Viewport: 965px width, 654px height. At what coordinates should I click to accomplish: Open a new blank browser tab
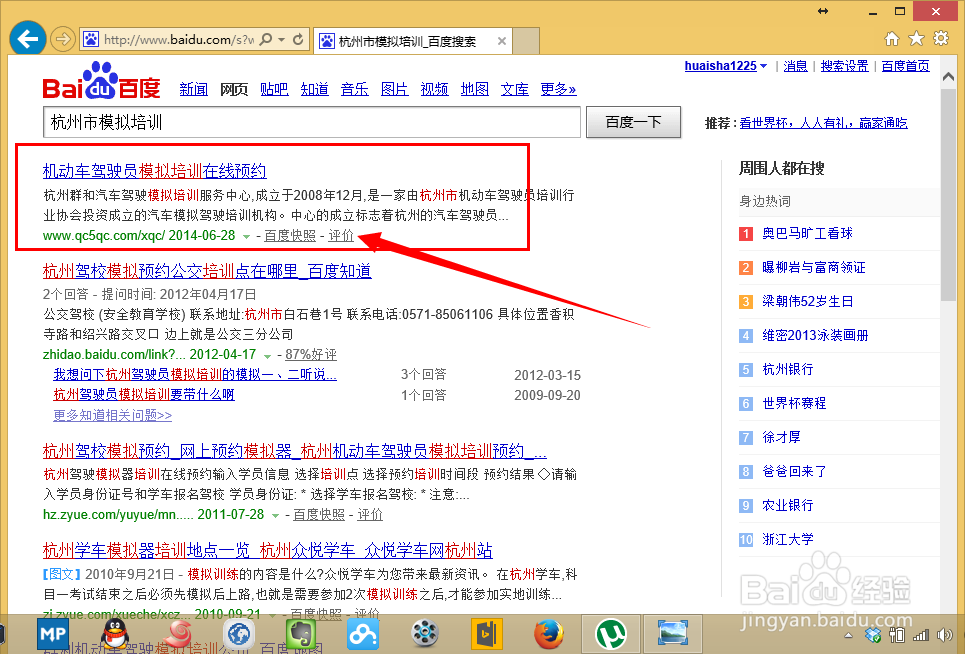(526, 41)
